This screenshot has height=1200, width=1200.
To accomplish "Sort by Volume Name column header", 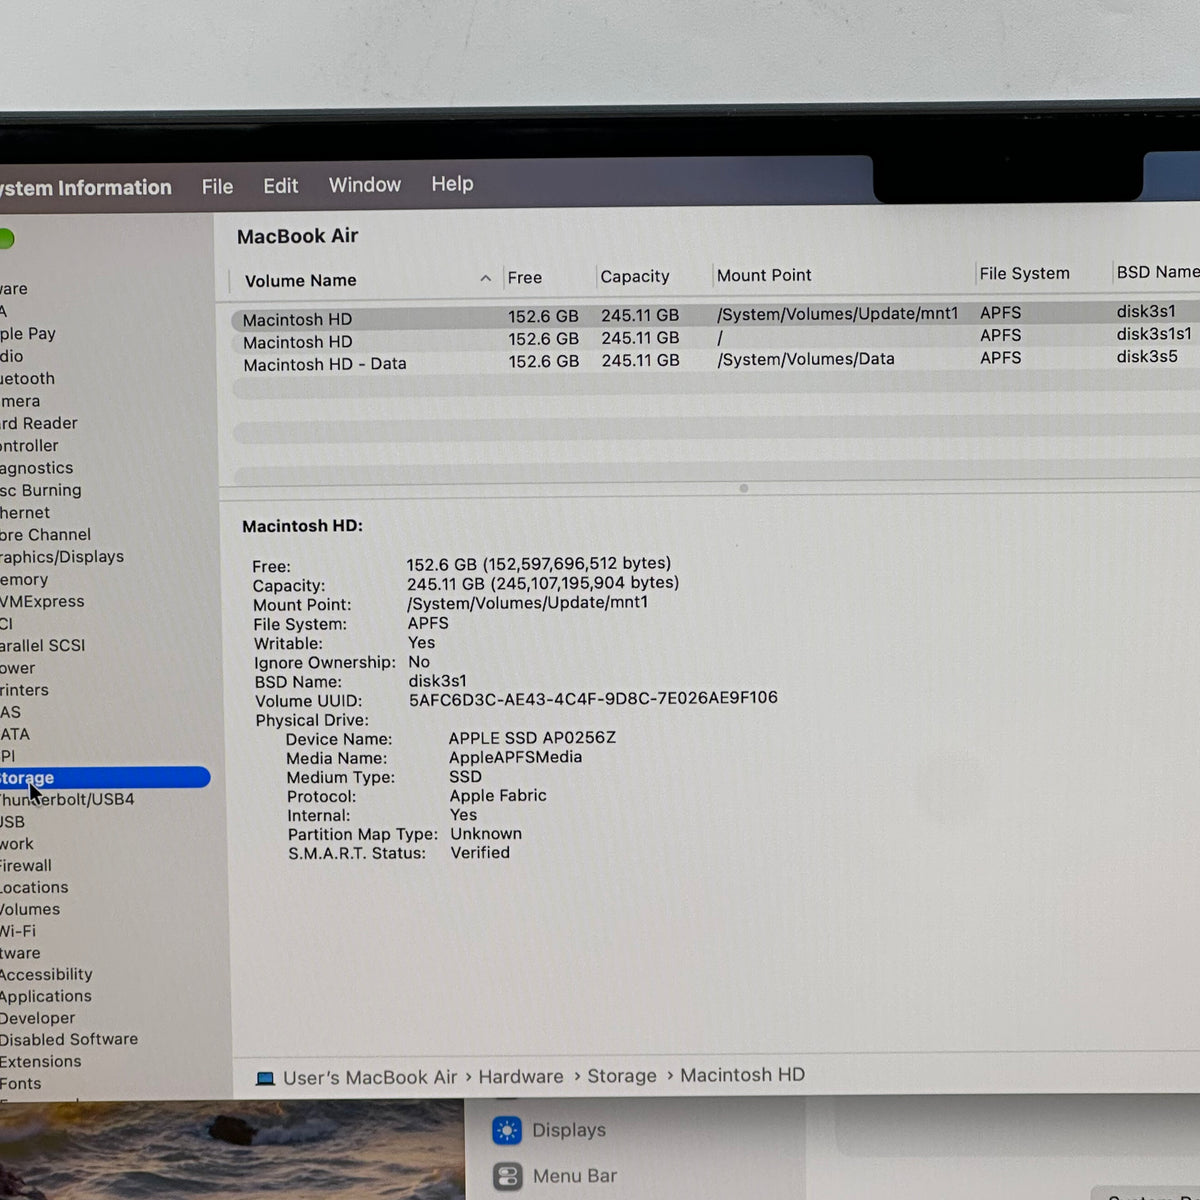I will point(301,281).
